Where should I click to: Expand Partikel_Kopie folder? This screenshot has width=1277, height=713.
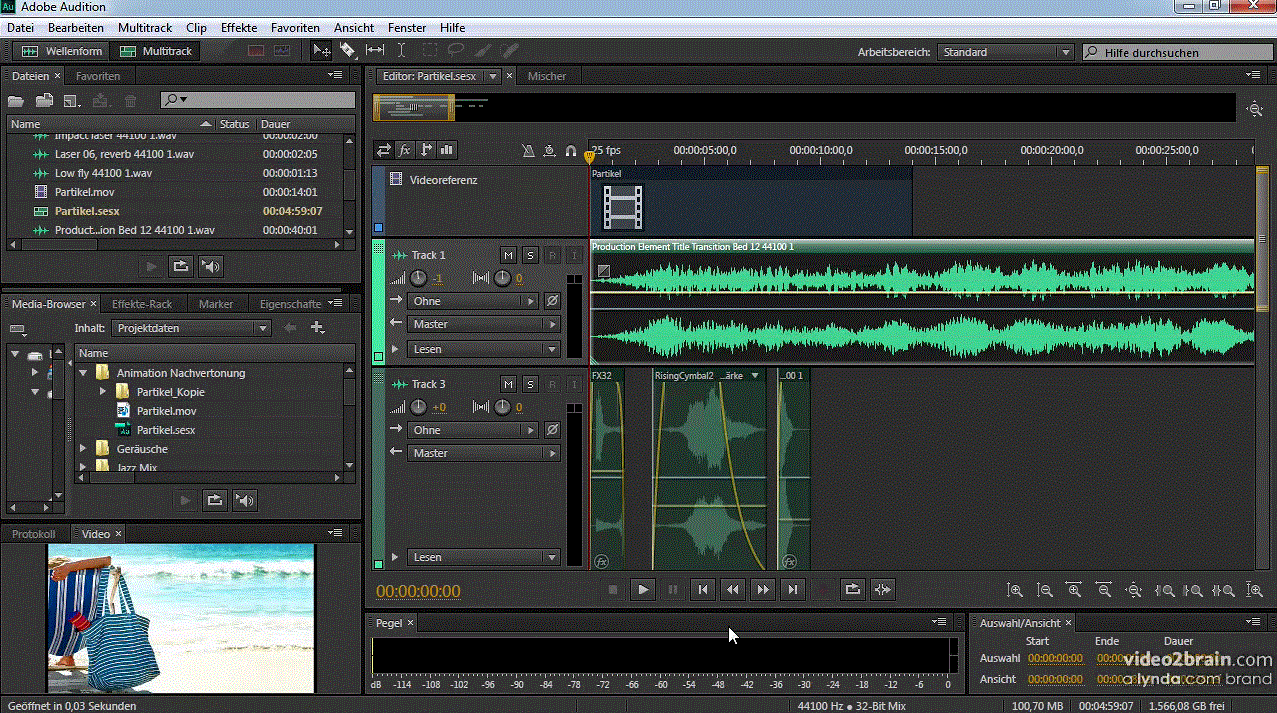tap(102, 392)
